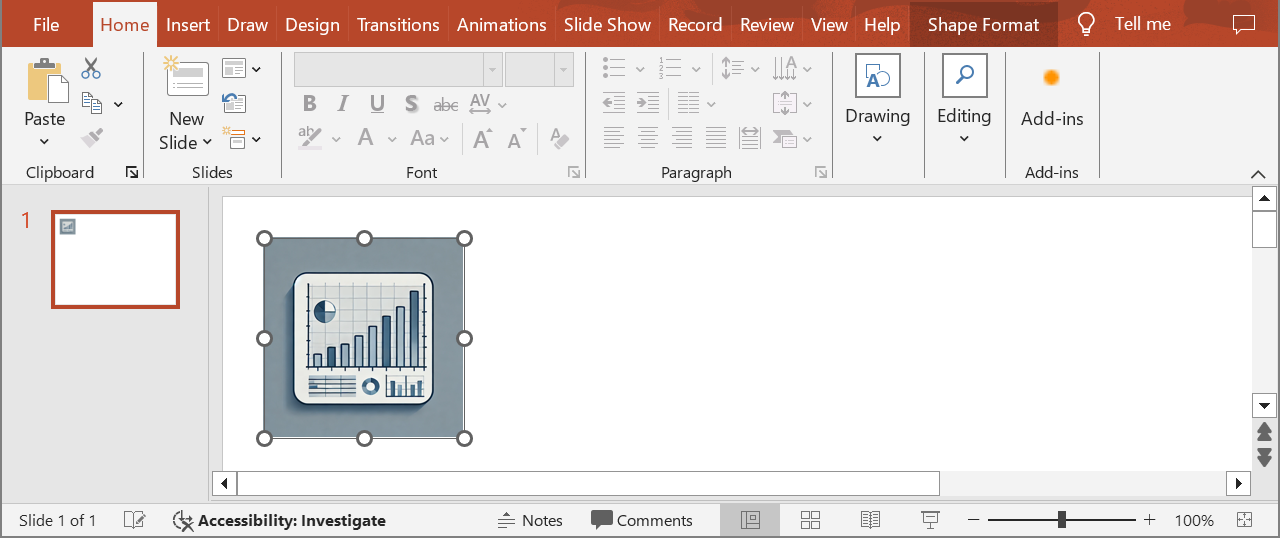Open the Insert tab
Viewport: 1280px width, 538px height.
click(x=188, y=25)
